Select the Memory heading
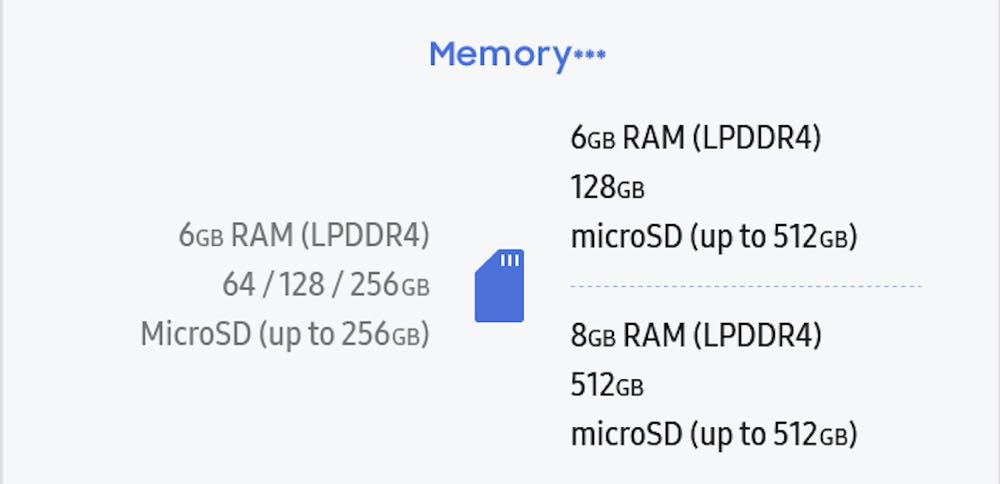This screenshot has height=484, width=1000. [x=498, y=54]
